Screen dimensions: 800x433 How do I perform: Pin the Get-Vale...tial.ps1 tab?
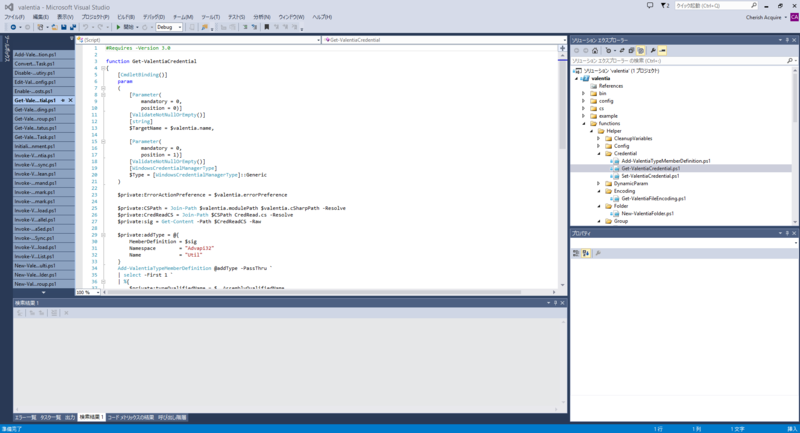[x=63, y=100]
